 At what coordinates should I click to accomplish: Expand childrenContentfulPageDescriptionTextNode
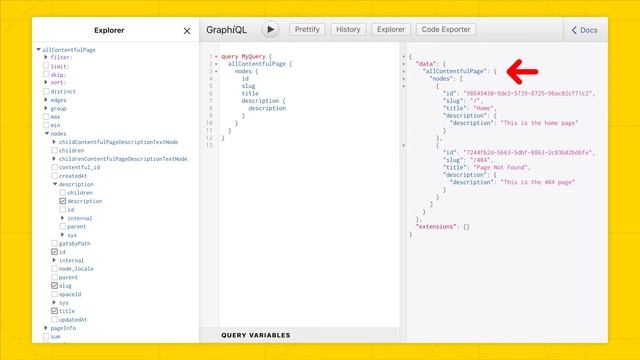(x=54, y=159)
